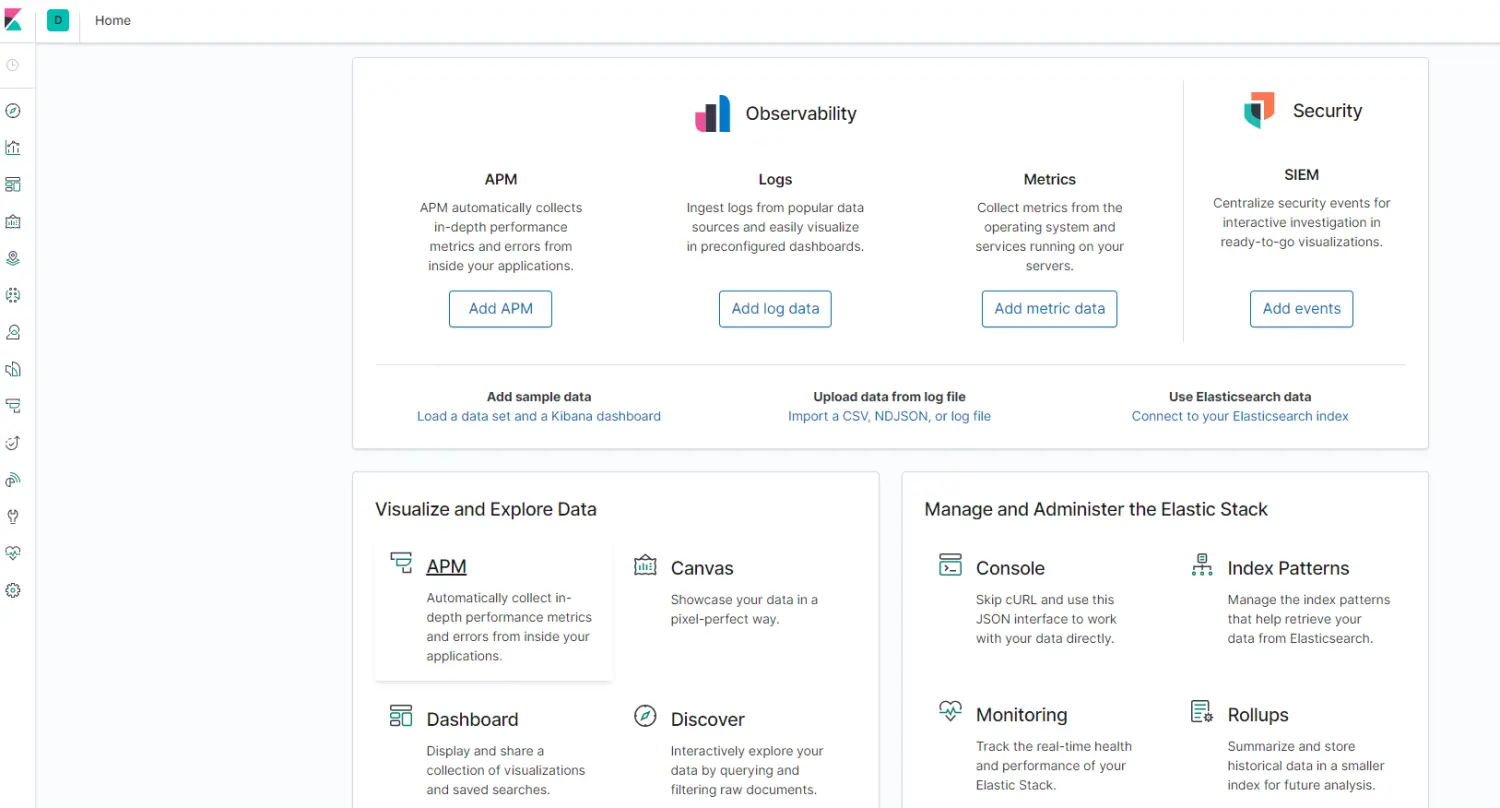Follow Connect to your Elasticsearch index link
This screenshot has width=1500, height=808.
[1240, 416]
